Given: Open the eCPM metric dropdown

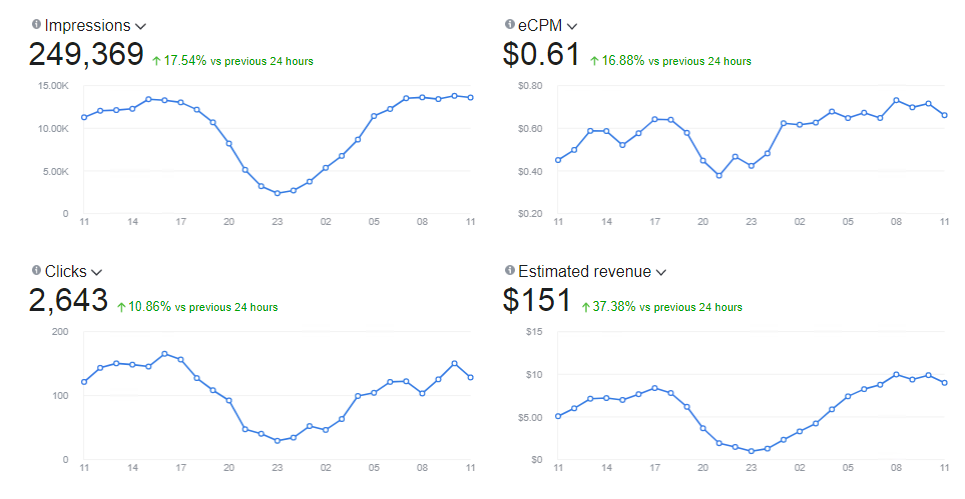Looking at the screenshot, I should pos(572,26).
